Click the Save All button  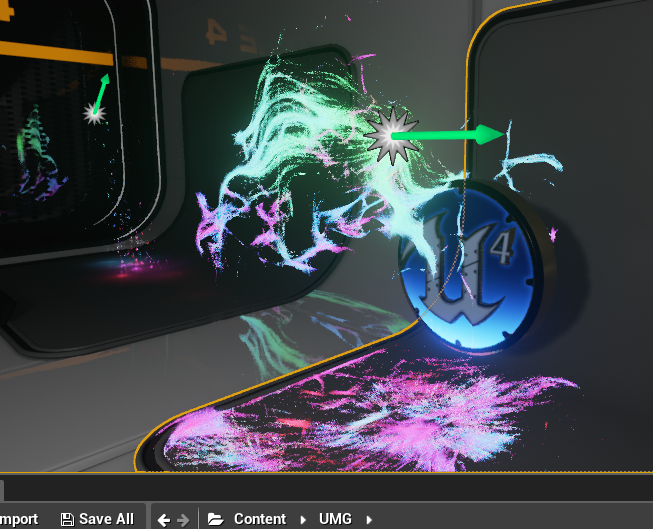[x=97, y=519]
